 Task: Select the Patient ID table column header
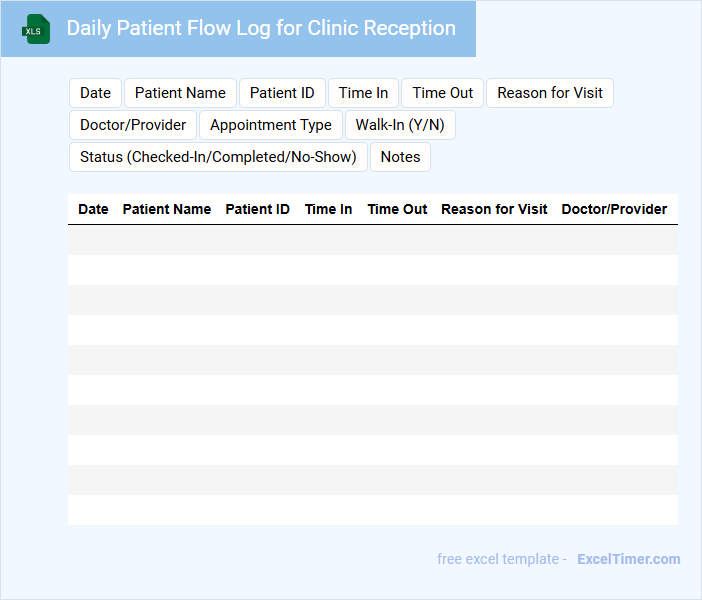[x=257, y=209]
